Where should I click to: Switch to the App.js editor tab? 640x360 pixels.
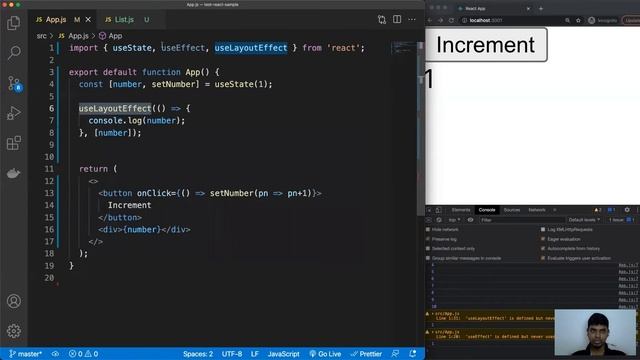(56, 20)
